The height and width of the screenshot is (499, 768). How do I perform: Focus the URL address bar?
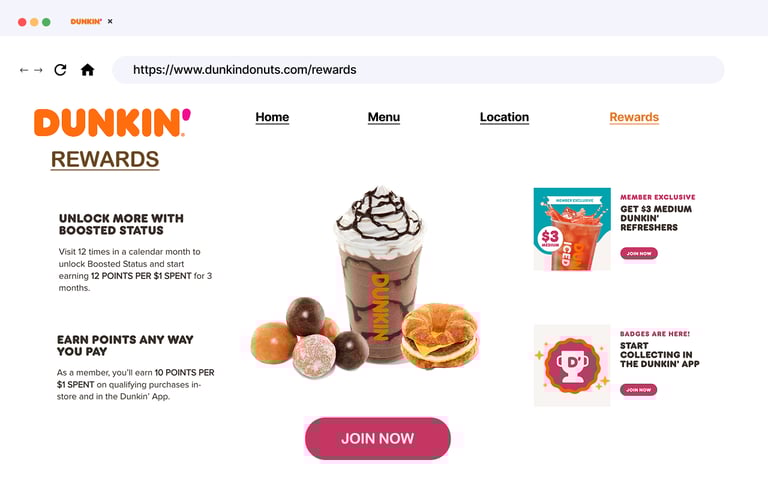tap(418, 70)
